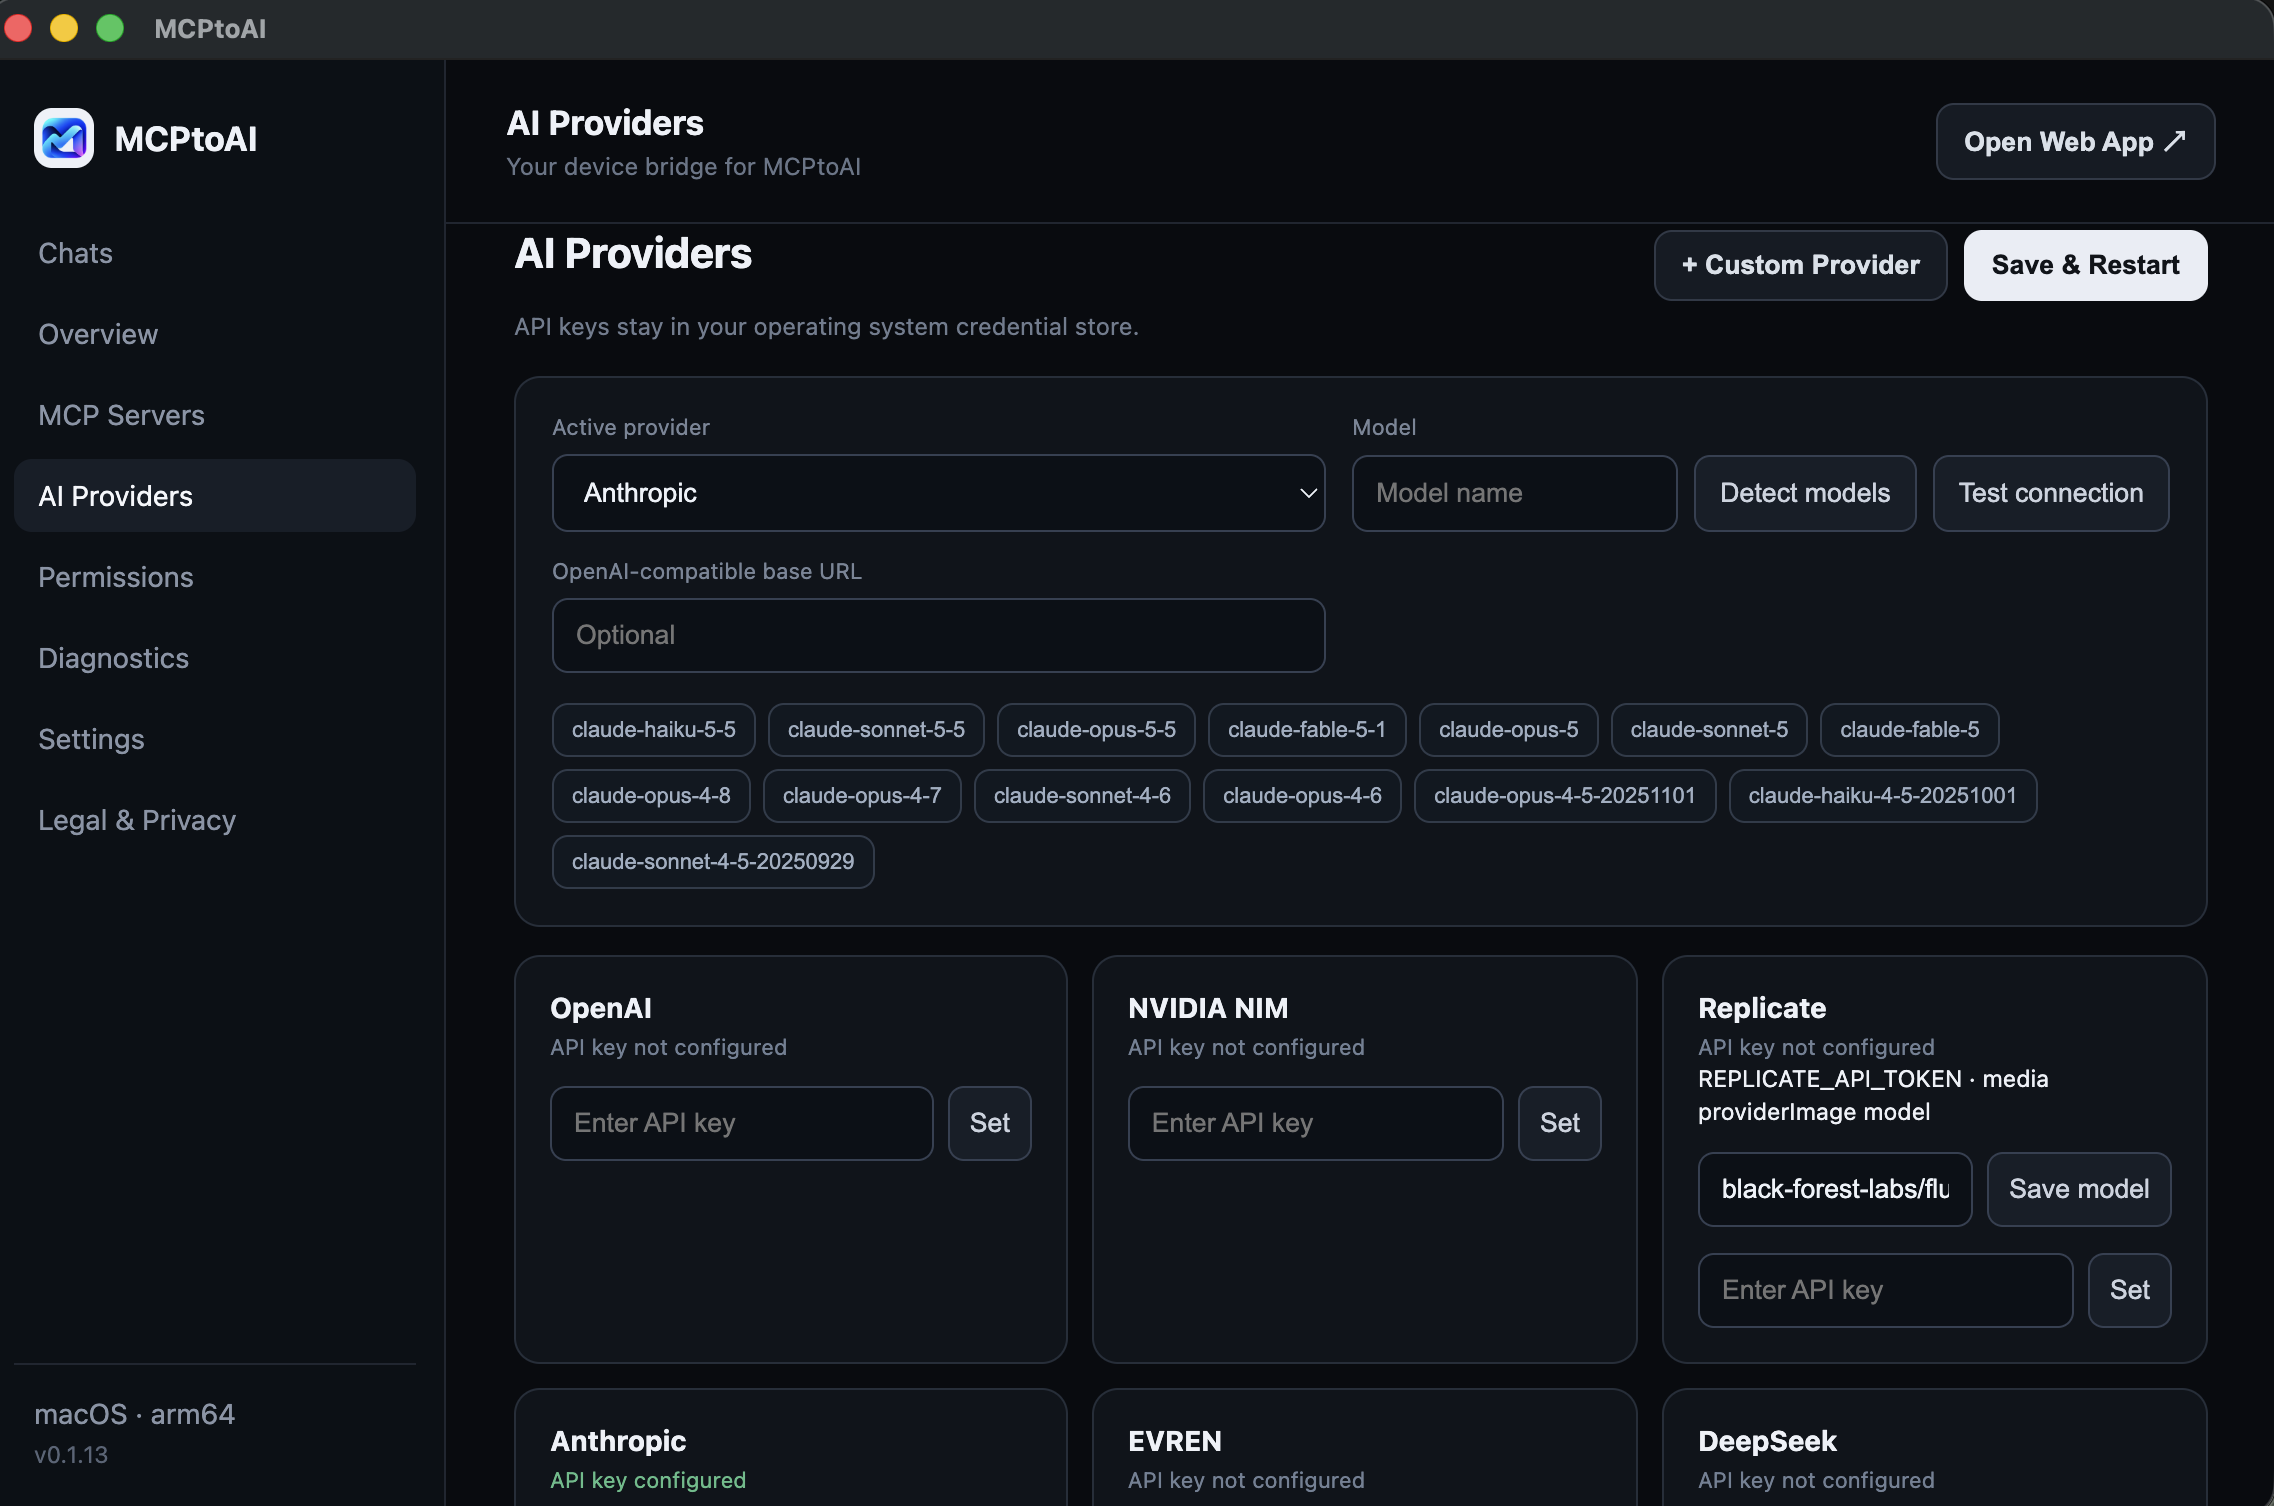Select claude-opus-5 model chip
Screen dimensions: 2274x1506
coord(1508,730)
